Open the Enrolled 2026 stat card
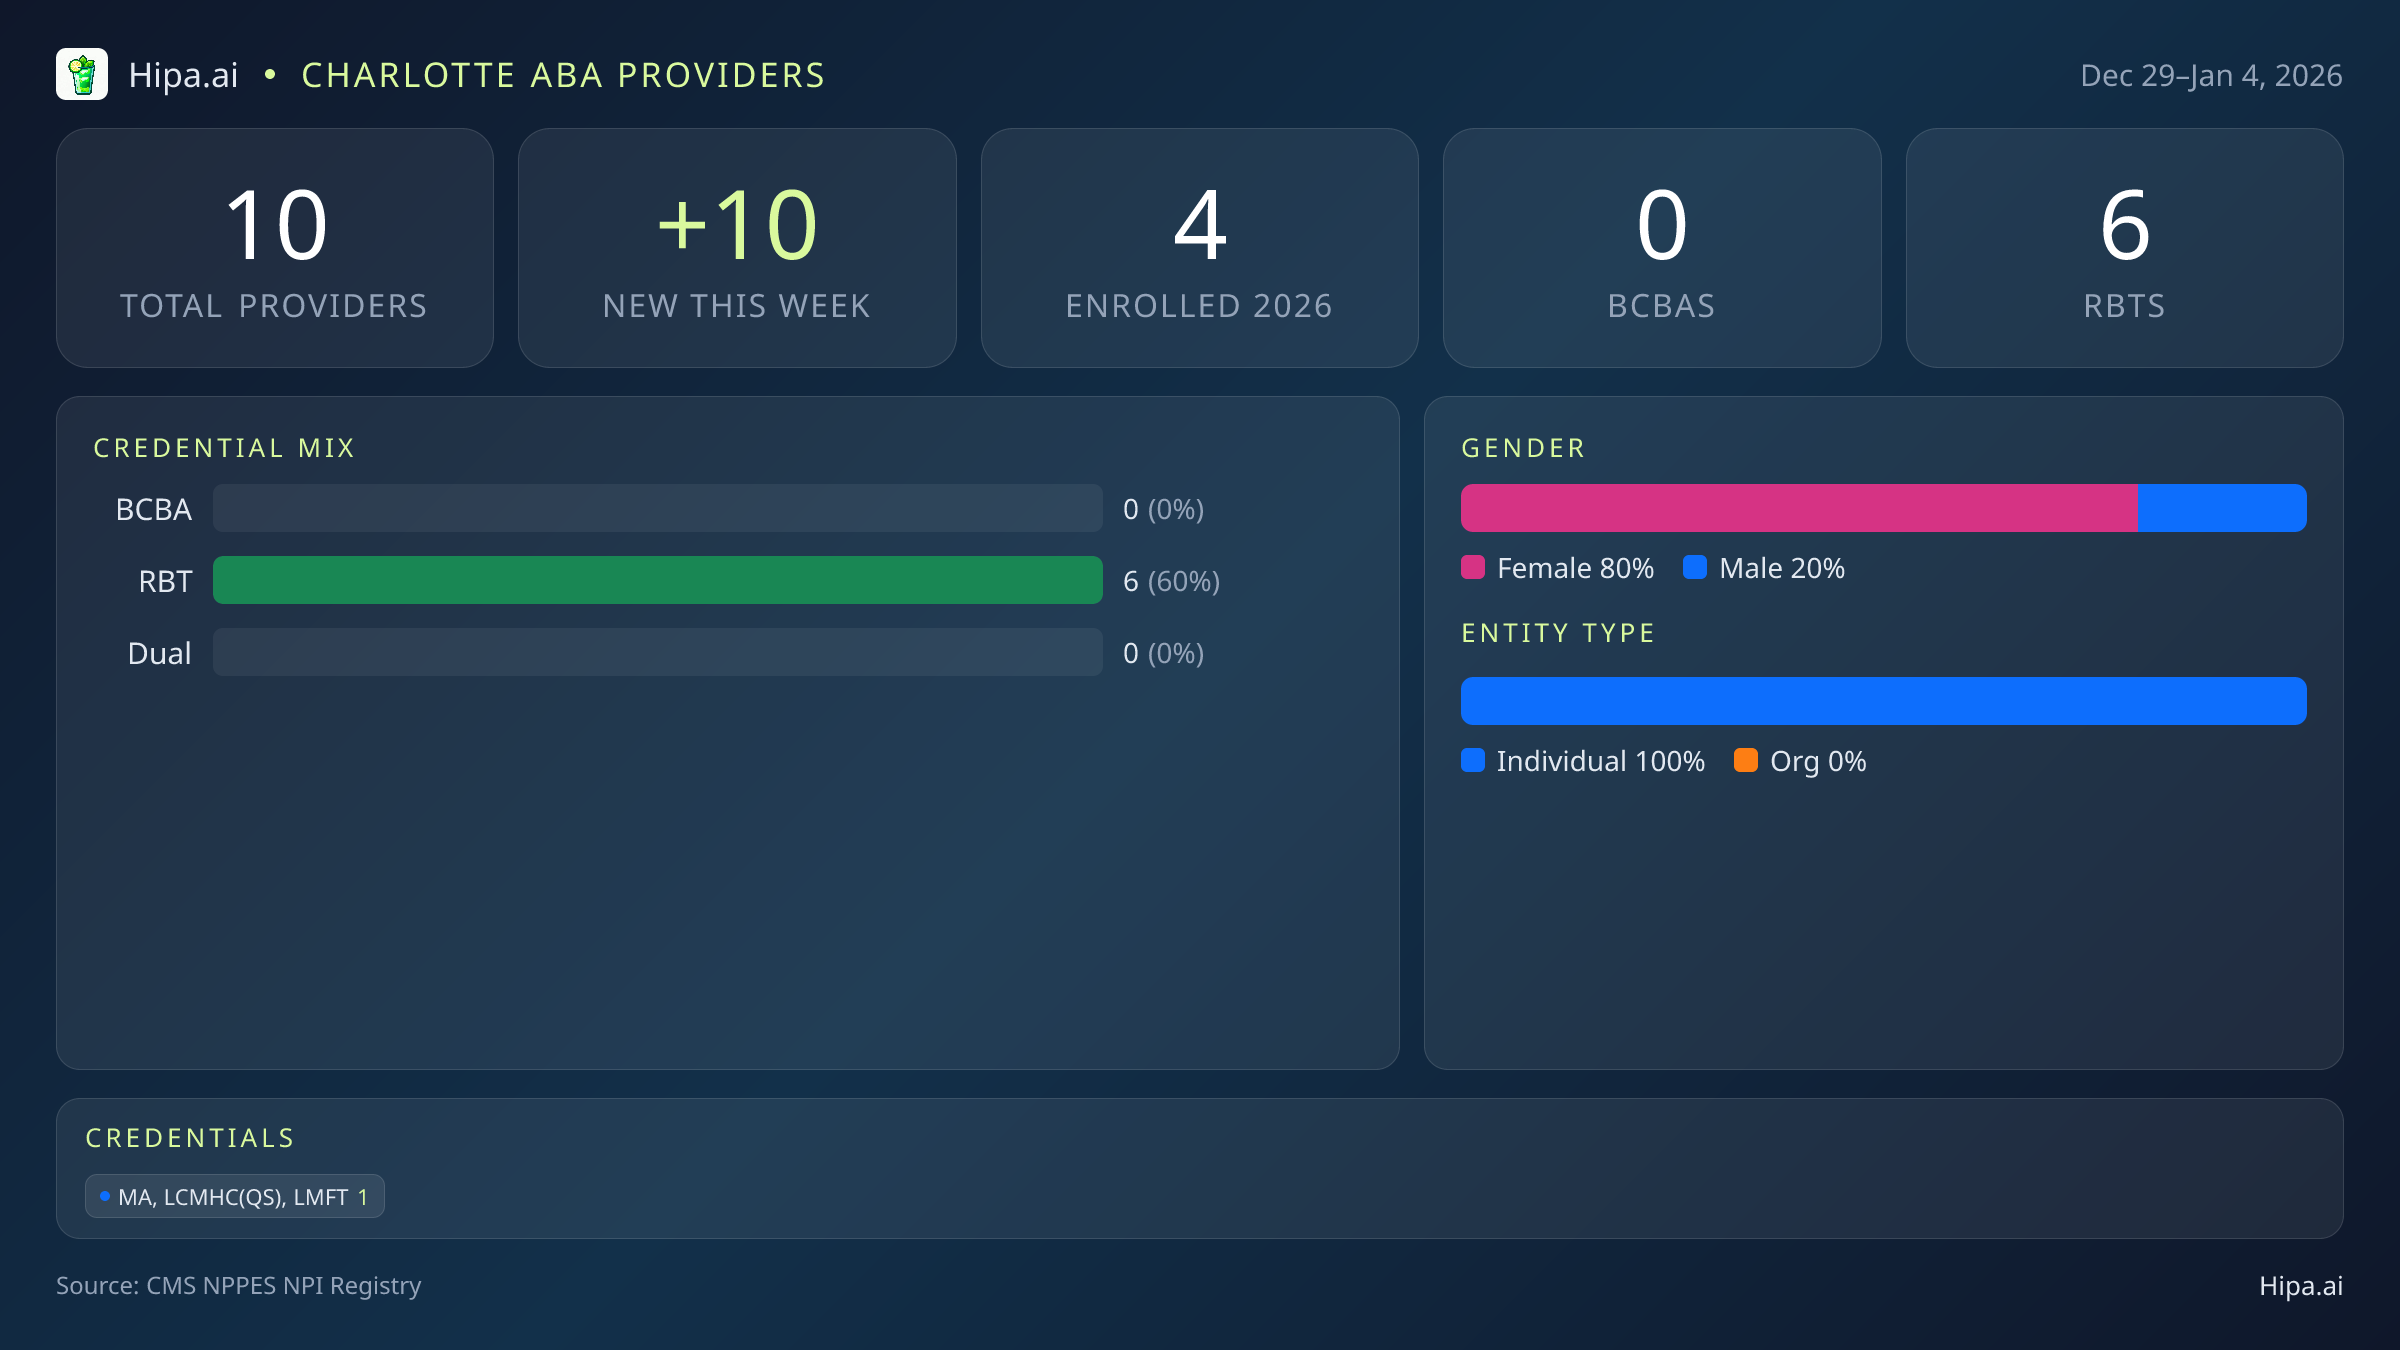2400x1350 pixels. (1199, 247)
